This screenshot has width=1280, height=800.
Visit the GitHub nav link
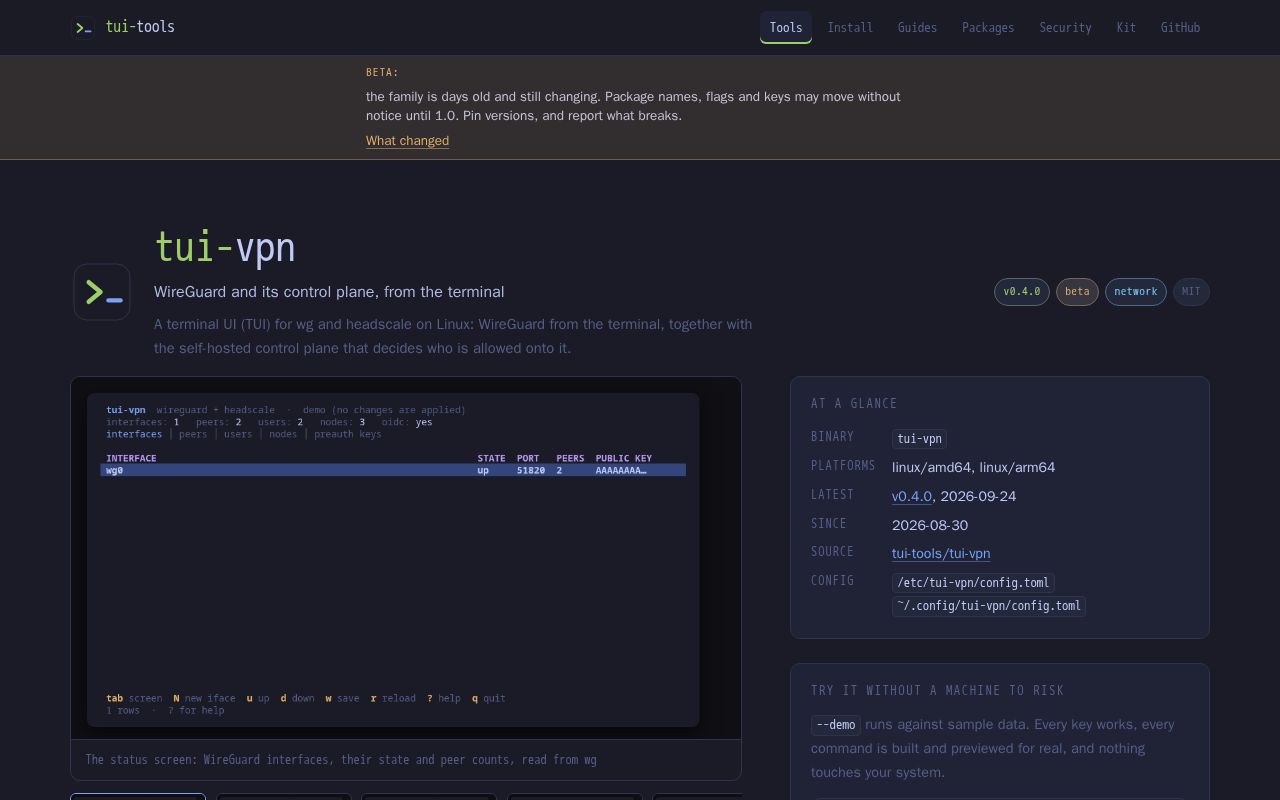click(1180, 27)
